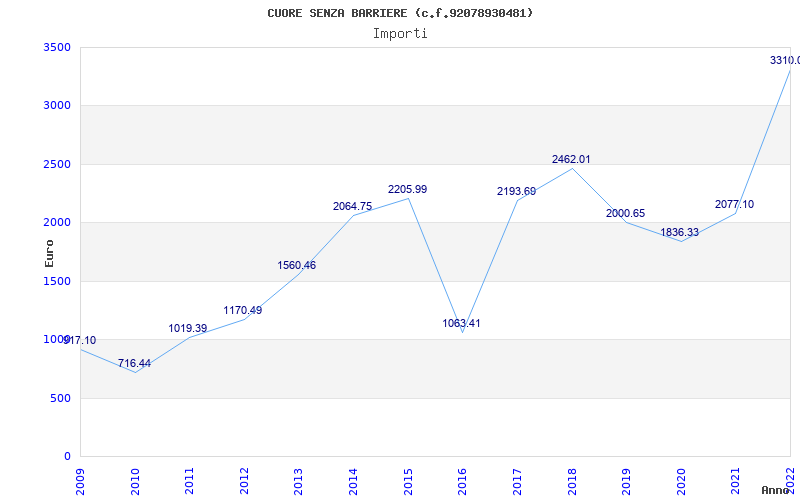Click the Anno axis label
Screen dimensions: 800x500
(775, 490)
